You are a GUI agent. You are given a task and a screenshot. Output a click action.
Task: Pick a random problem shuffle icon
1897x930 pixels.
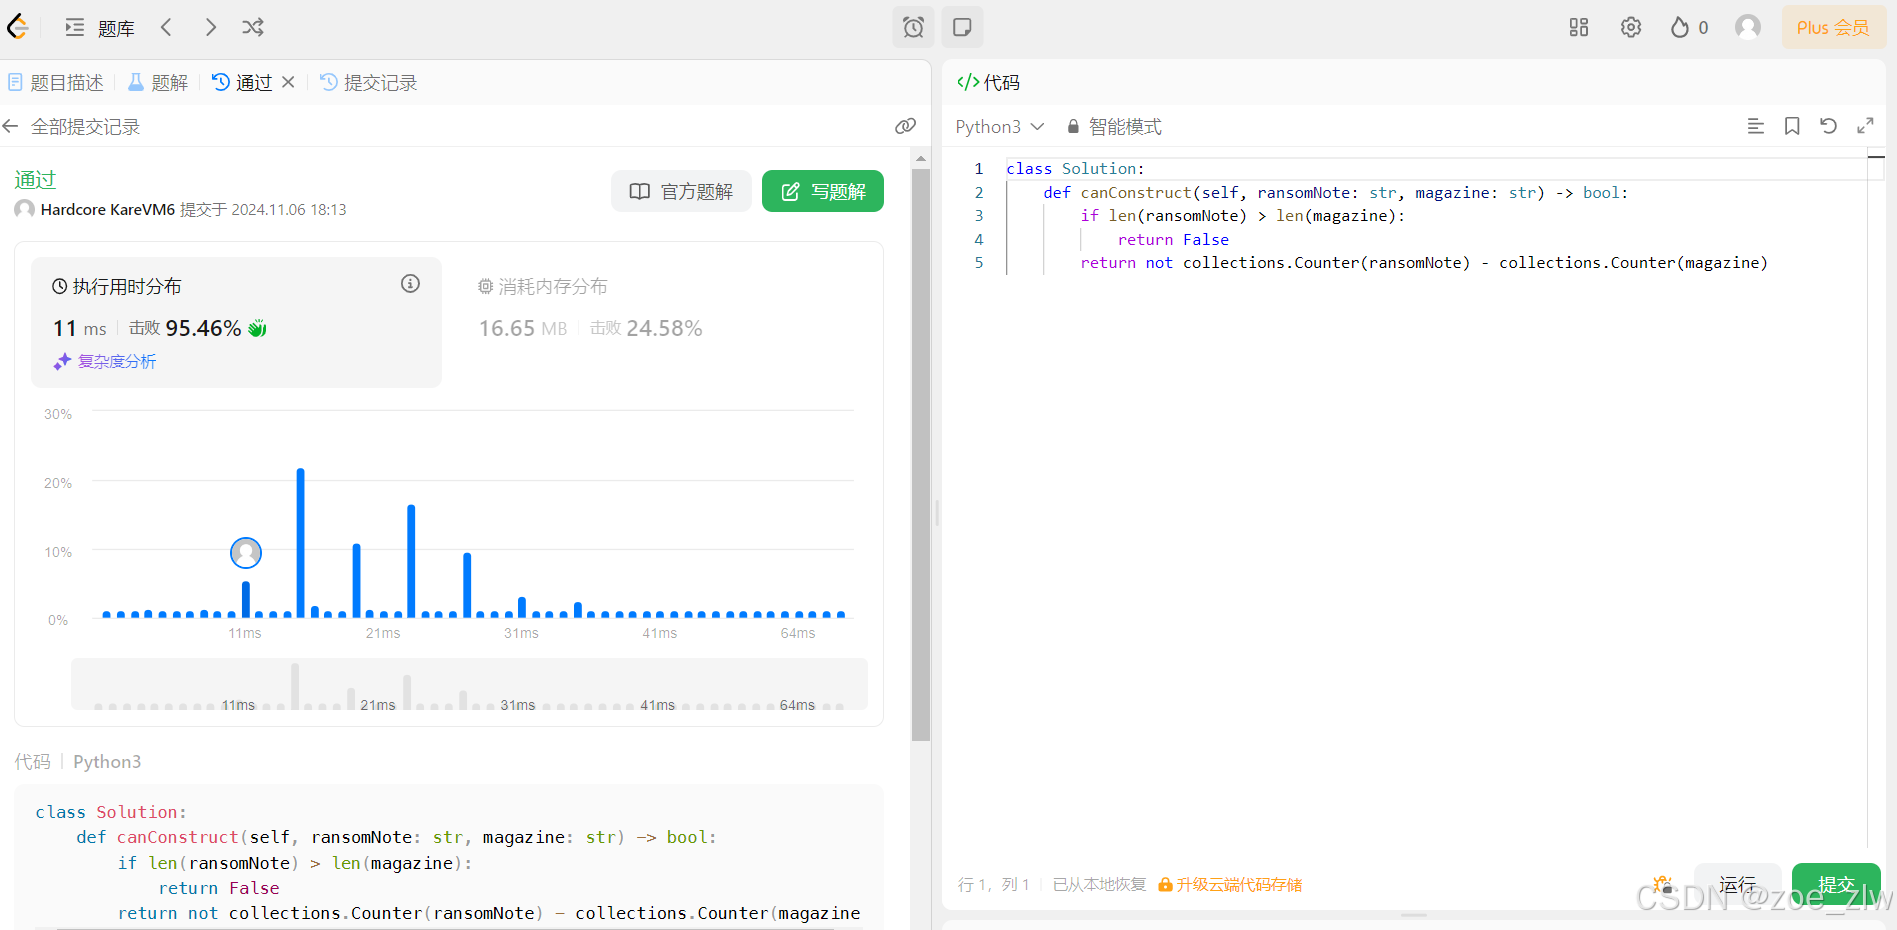point(253,27)
